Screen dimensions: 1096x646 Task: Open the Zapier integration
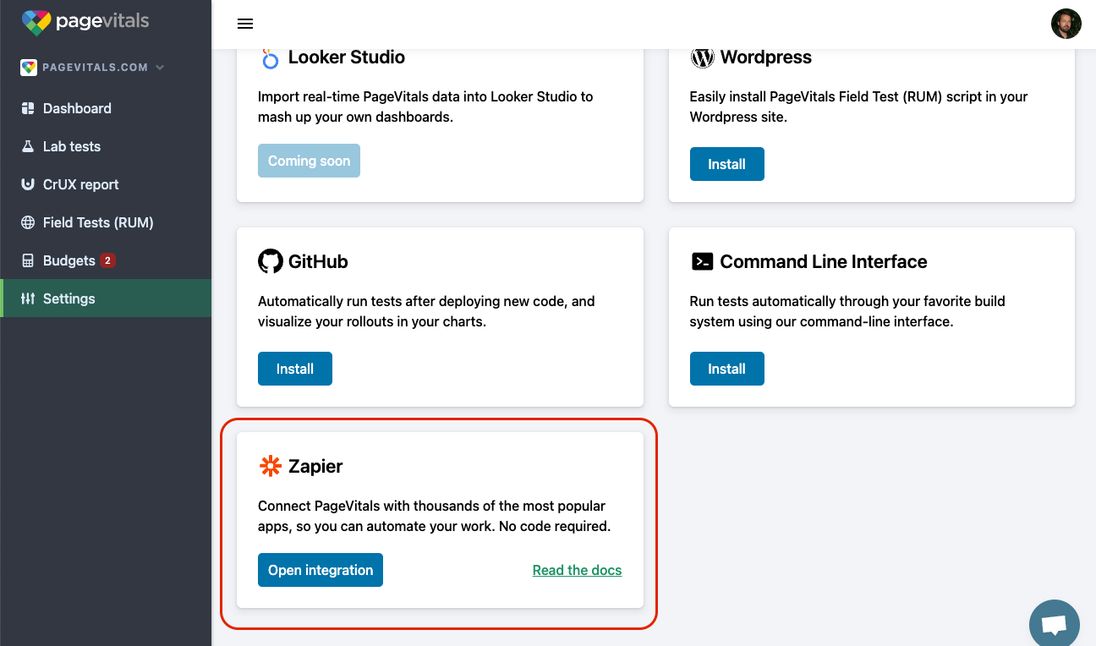[x=320, y=569]
